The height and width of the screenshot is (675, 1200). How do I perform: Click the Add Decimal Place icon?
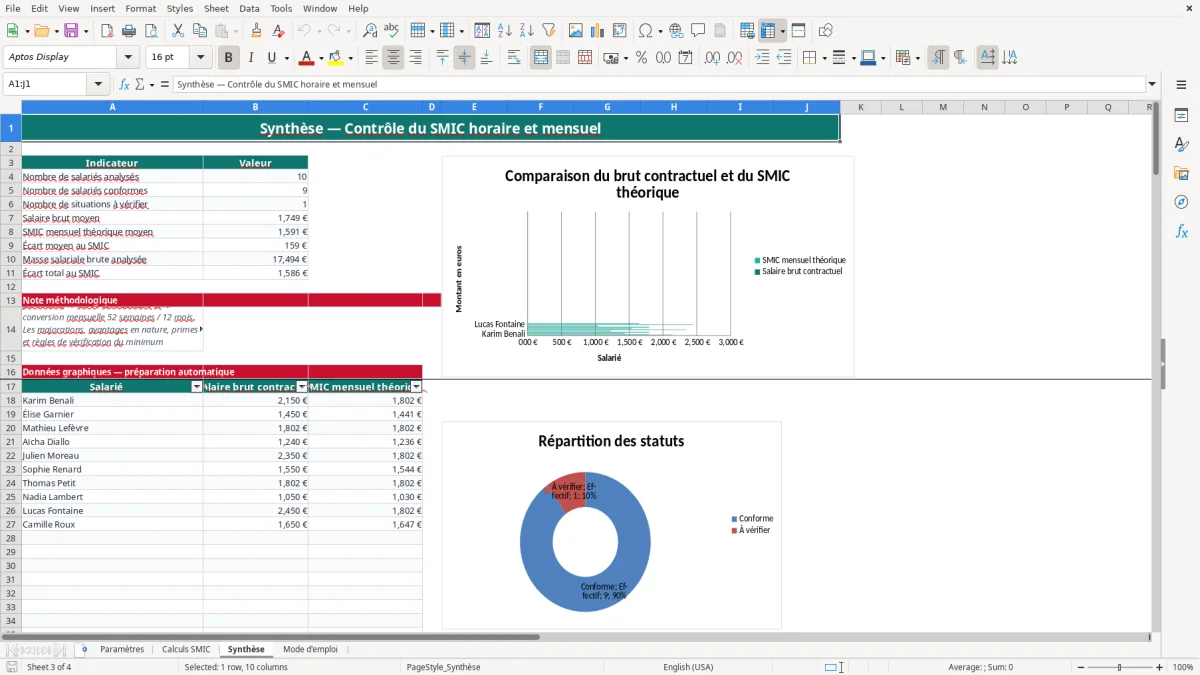[x=713, y=58]
